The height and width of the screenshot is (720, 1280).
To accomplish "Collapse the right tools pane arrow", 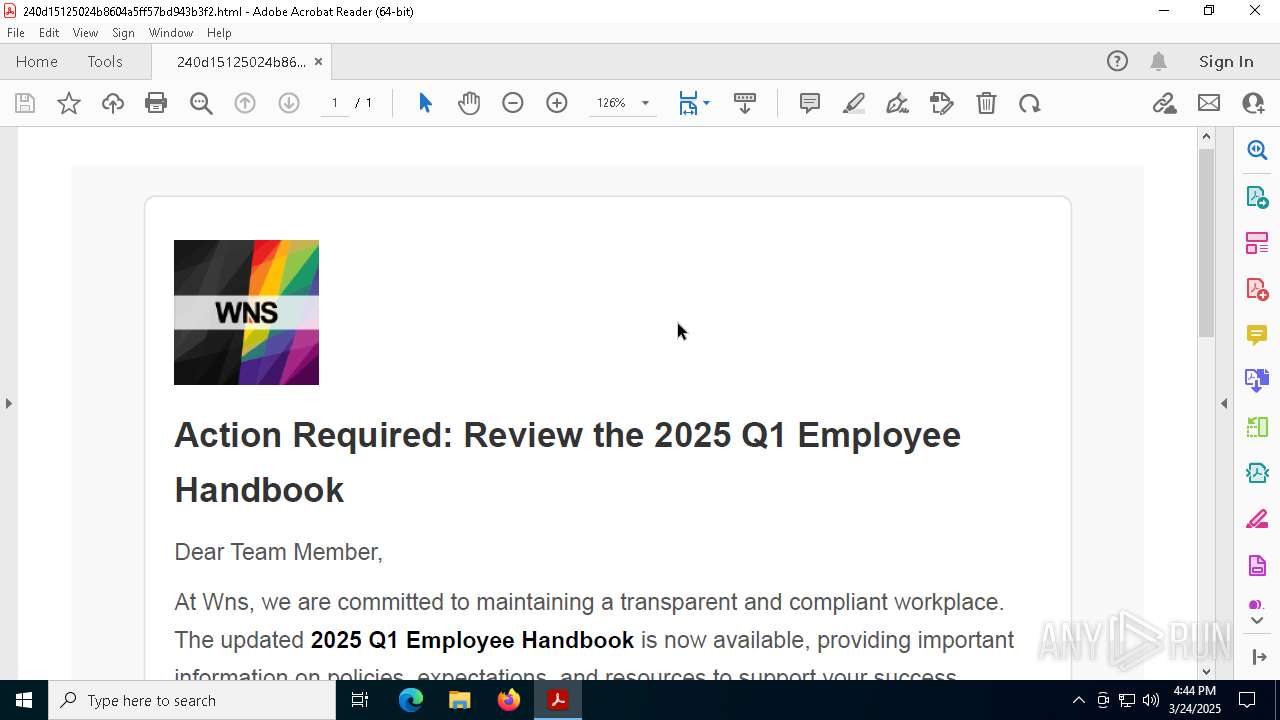I will (x=1224, y=403).
